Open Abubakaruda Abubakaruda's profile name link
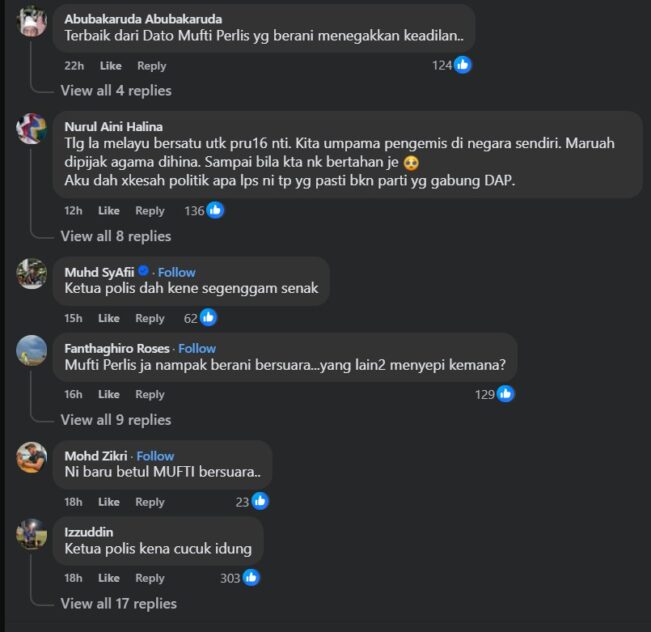This screenshot has height=632, width=651. coord(143,19)
